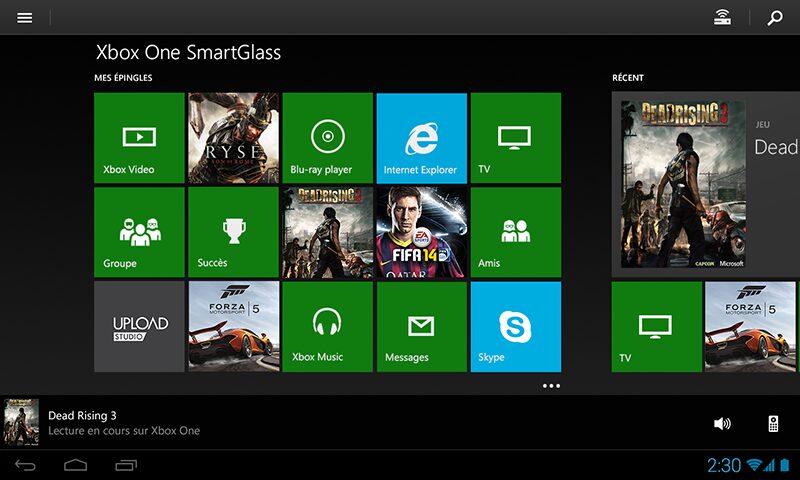Select the FIFA 14 game tile
800x480 pixels.
(421, 232)
